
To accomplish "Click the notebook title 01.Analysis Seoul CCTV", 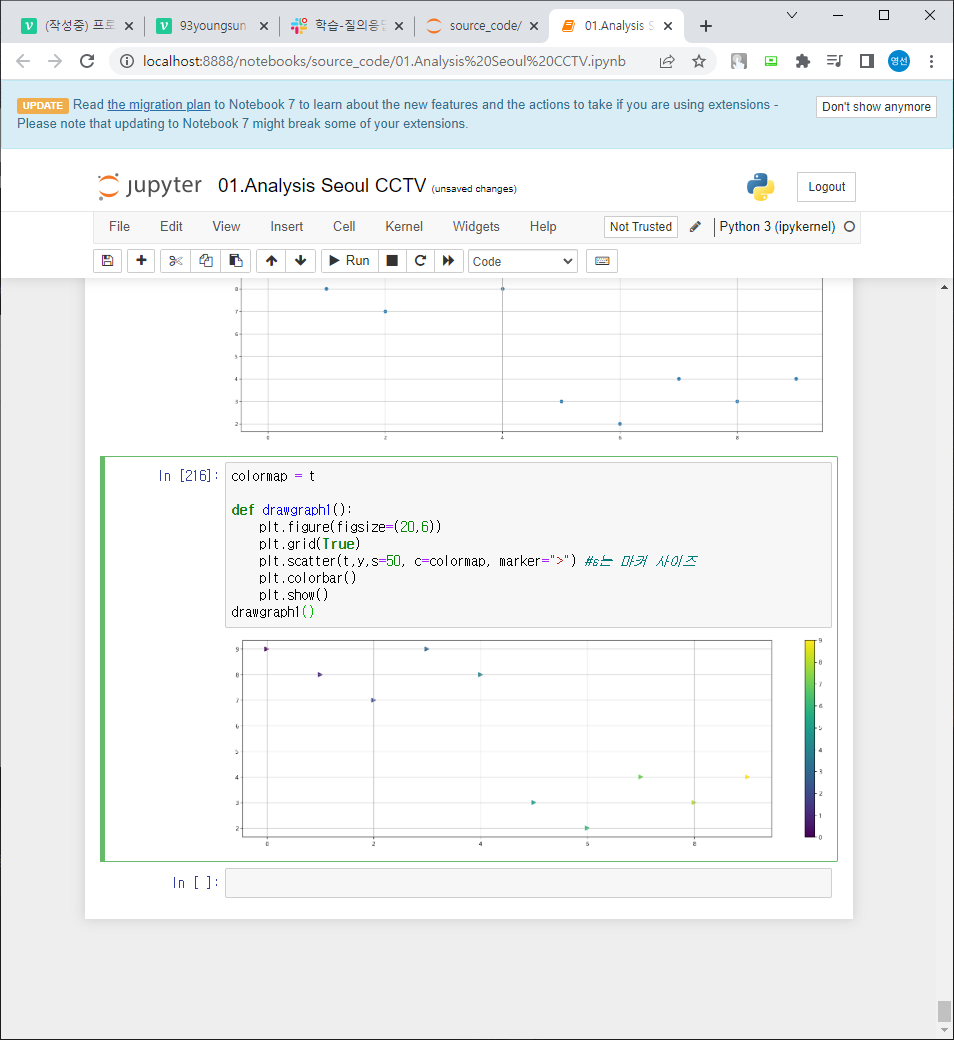I will (322, 186).
